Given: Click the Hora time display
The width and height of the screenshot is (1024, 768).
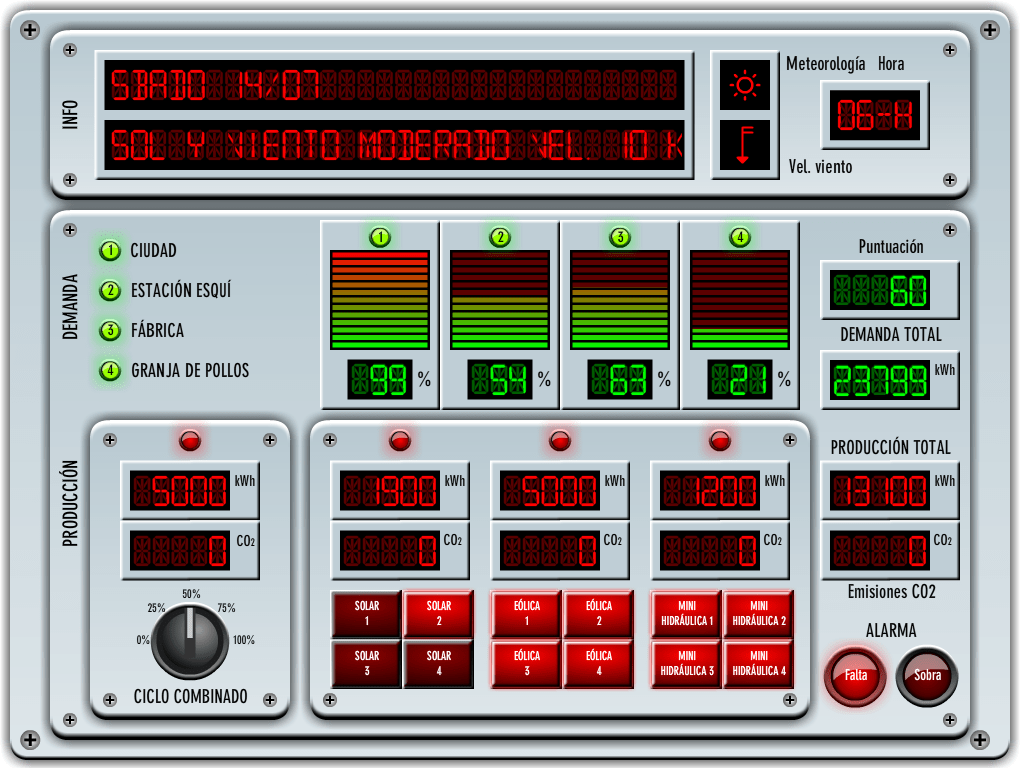Looking at the screenshot, I should pos(875,116).
